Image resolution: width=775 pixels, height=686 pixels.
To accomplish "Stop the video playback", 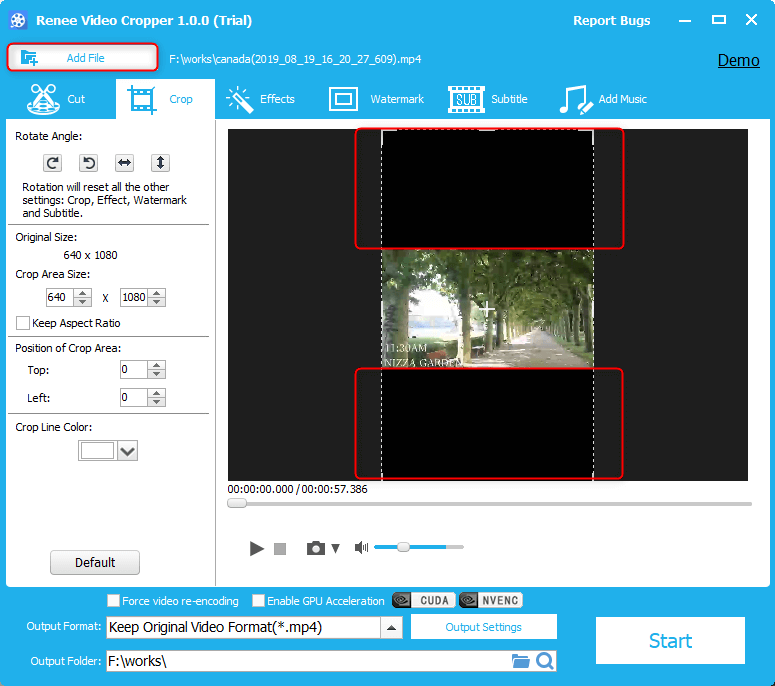I will [x=280, y=549].
